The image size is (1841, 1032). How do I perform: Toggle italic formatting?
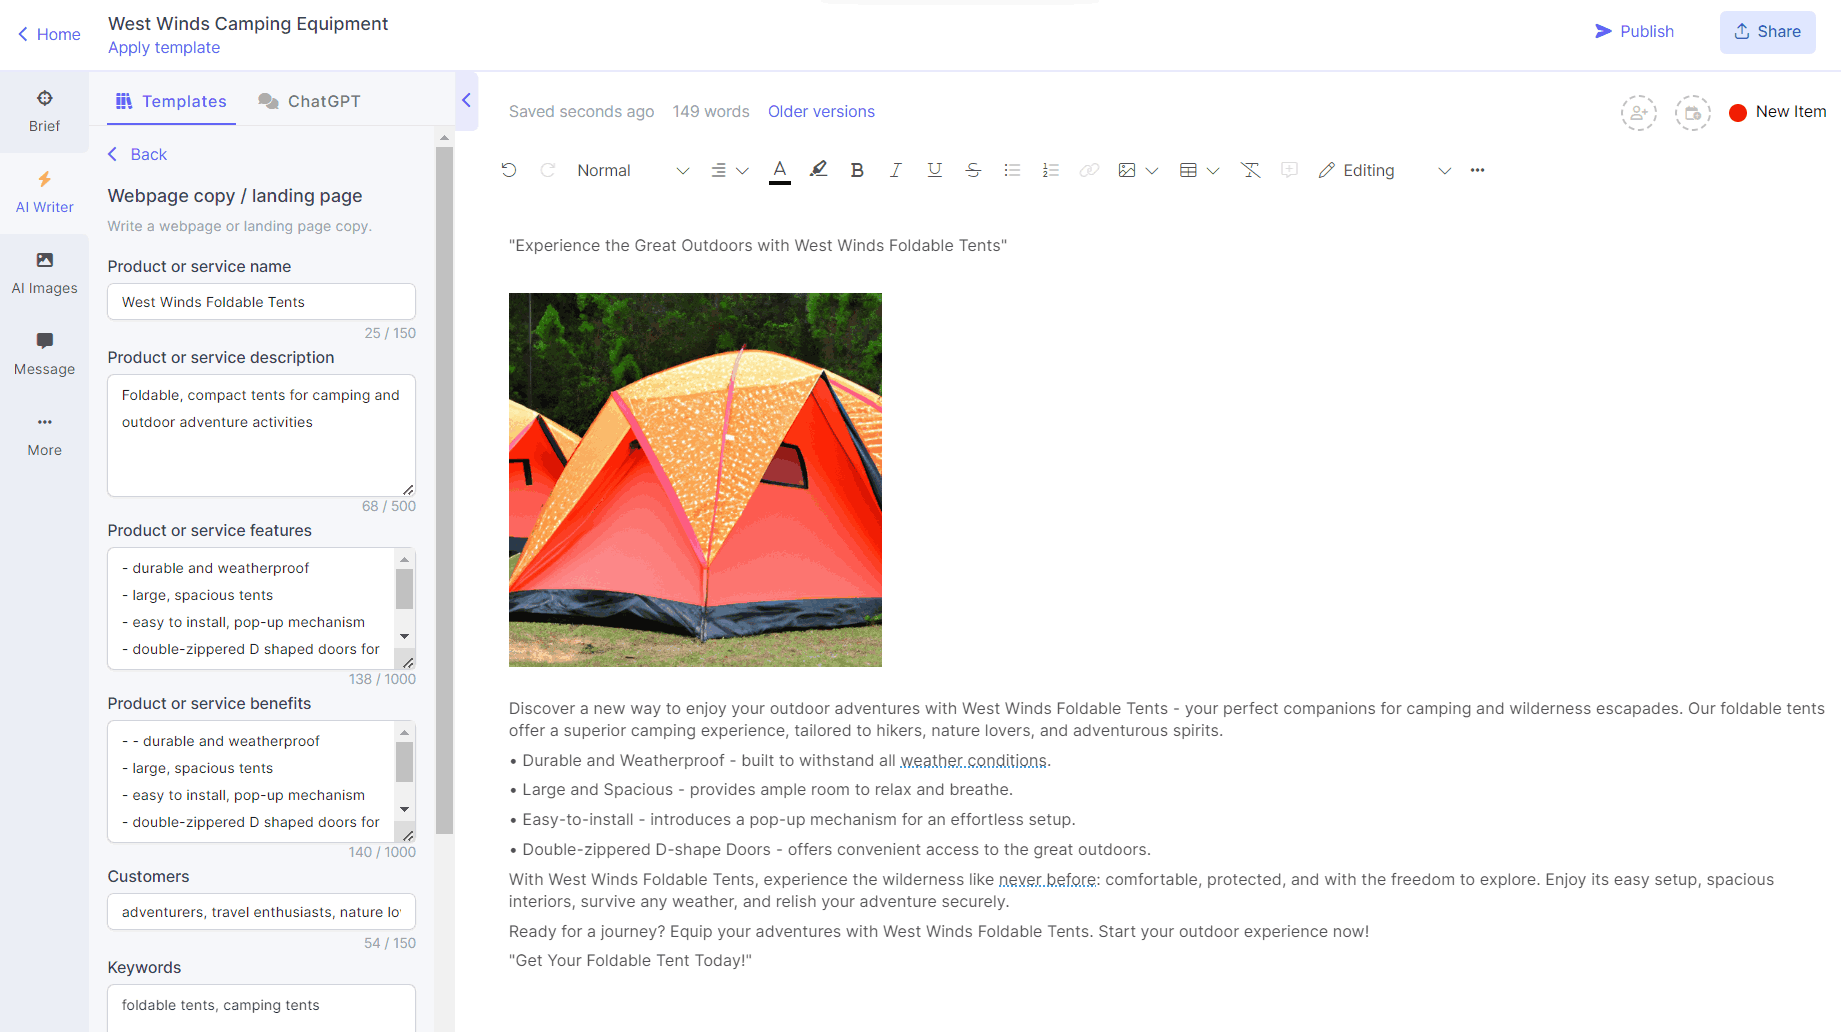(896, 170)
